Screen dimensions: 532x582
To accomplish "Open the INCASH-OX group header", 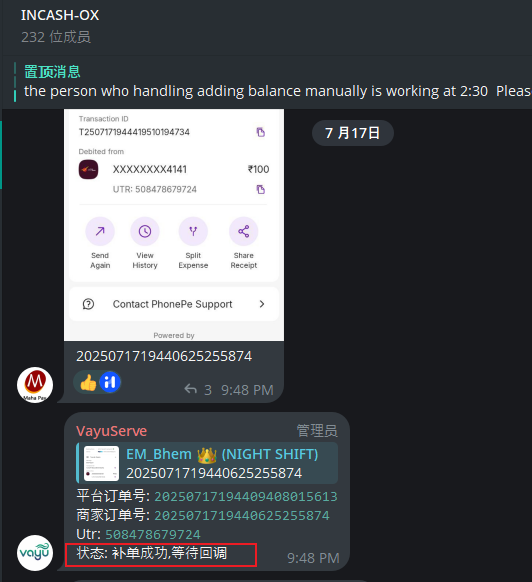I will click(60, 26).
